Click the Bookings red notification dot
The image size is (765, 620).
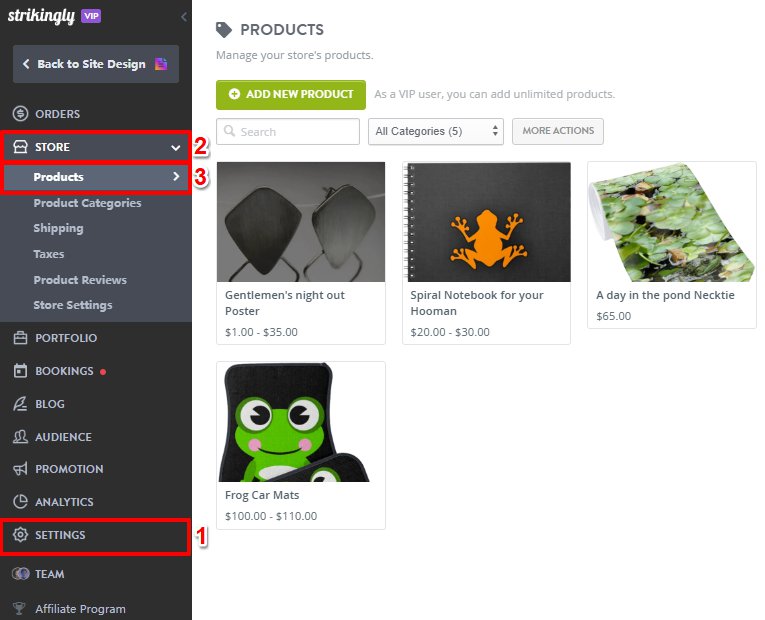click(x=103, y=372)
